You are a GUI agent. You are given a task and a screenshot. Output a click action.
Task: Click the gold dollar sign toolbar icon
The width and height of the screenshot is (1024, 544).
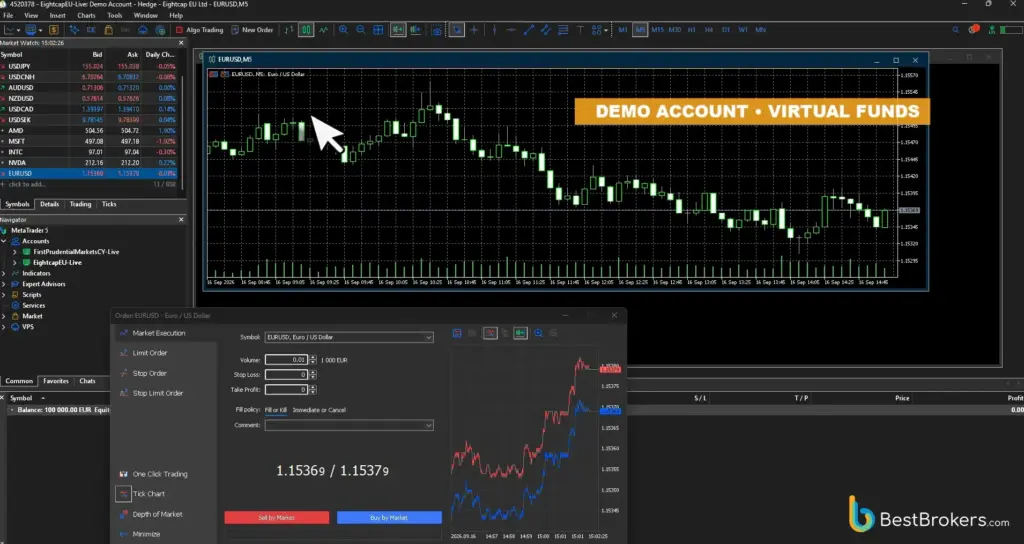(54, 30)
